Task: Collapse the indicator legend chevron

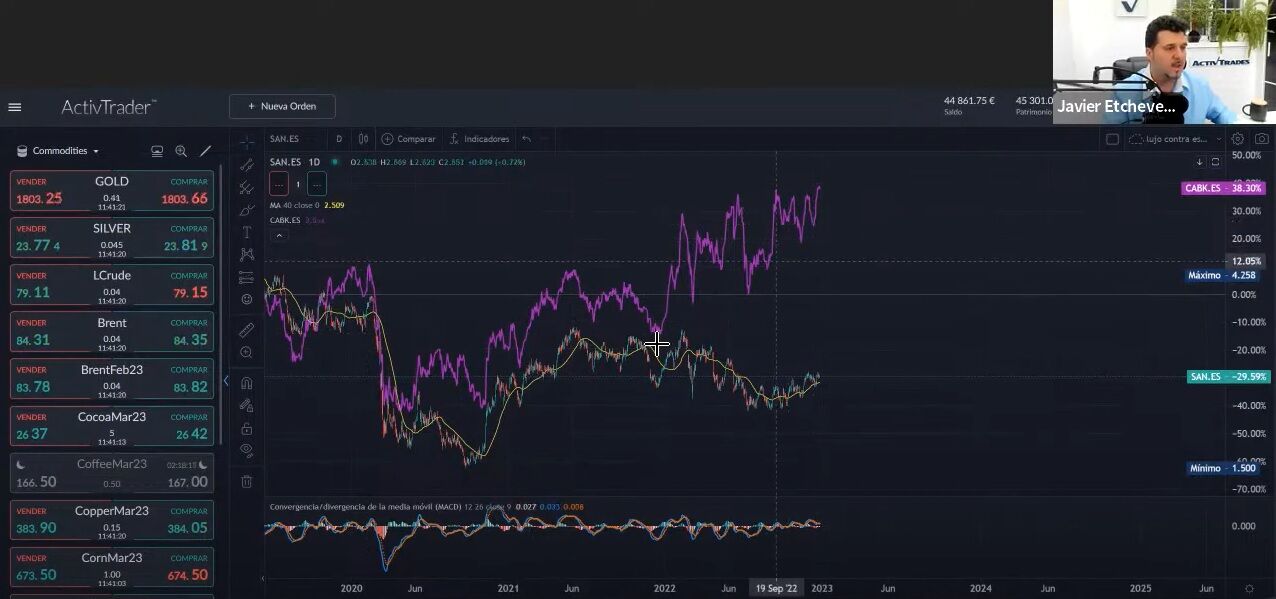Action: [x=279, y=236]
